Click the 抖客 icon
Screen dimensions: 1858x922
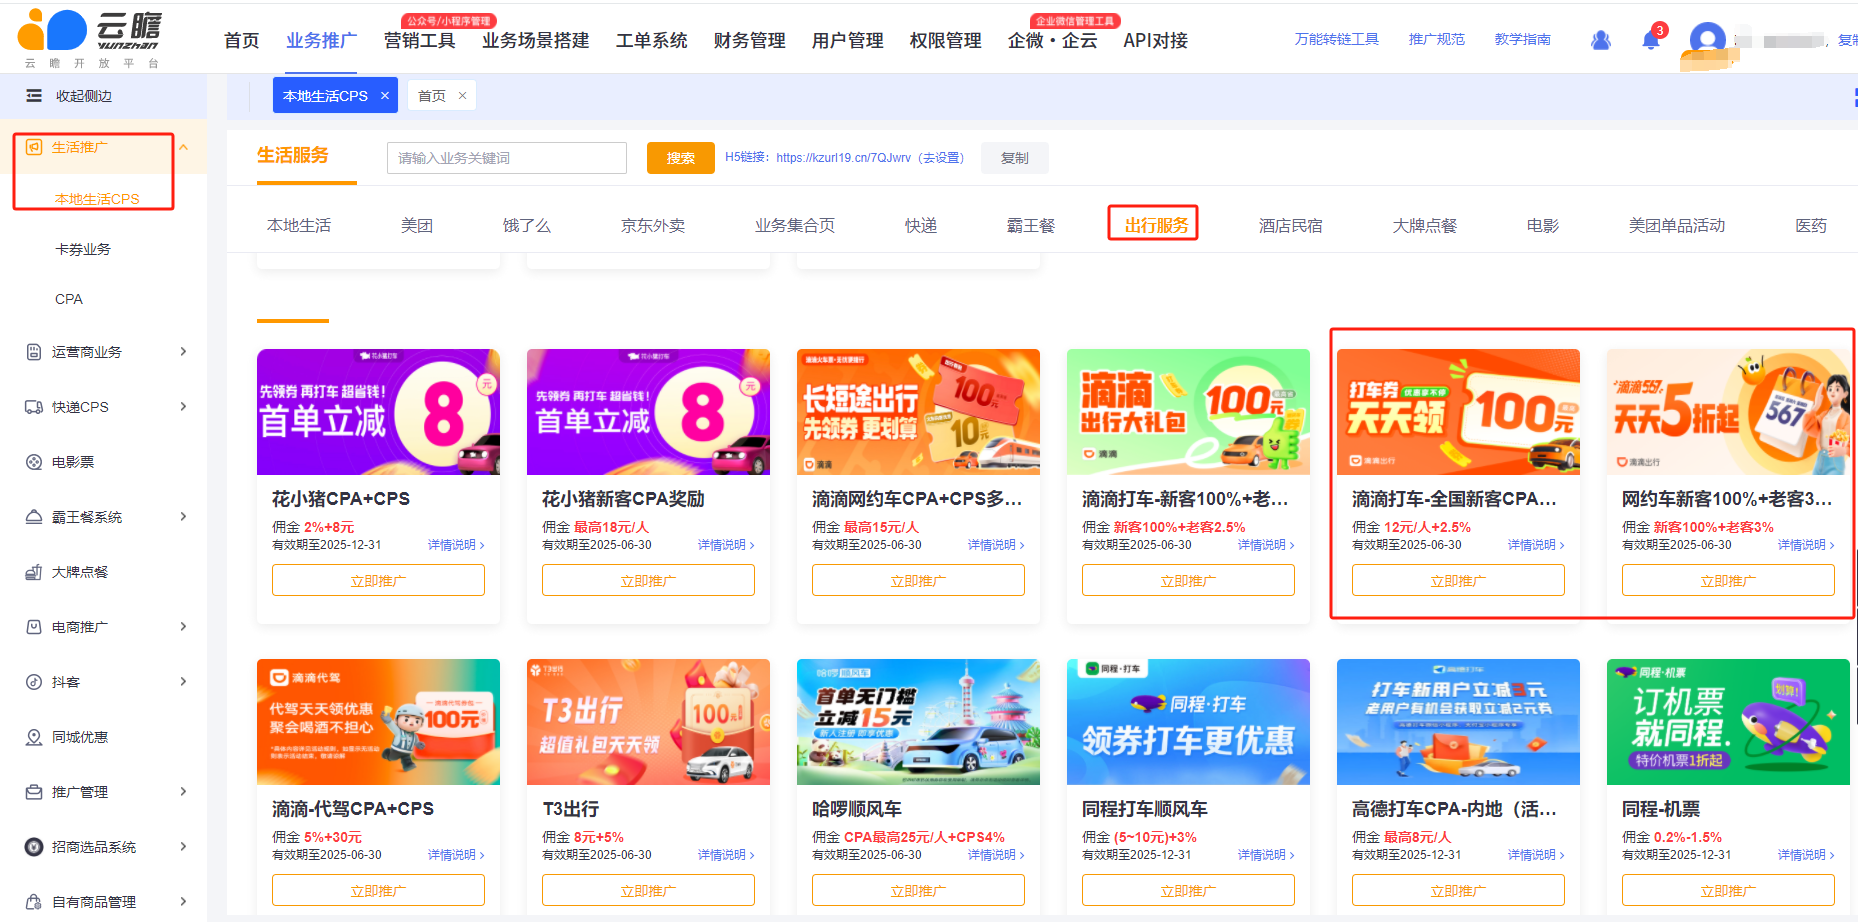click(34, 682)
